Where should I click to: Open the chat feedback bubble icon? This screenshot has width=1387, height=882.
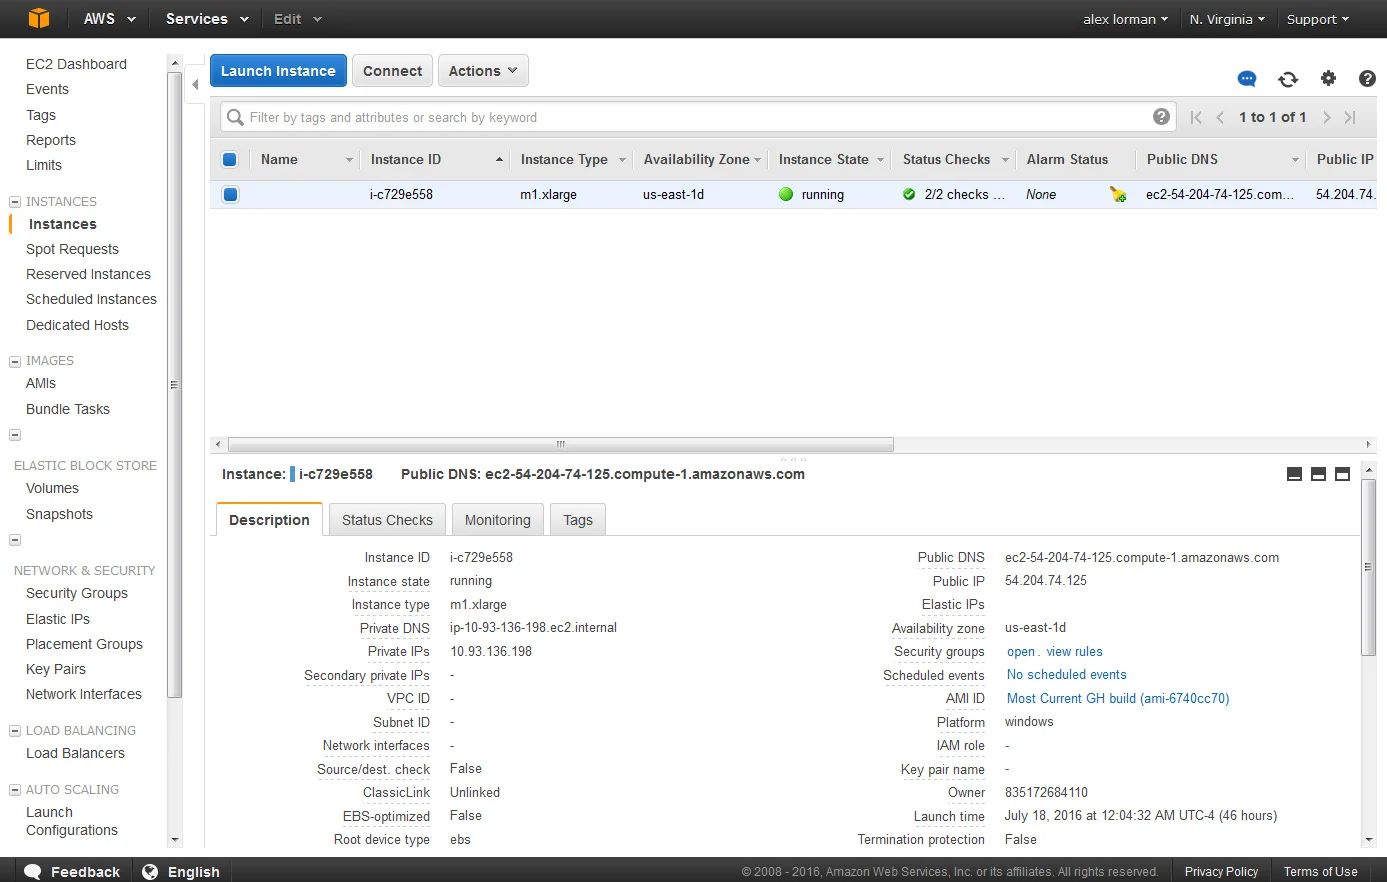(1247, 79)
